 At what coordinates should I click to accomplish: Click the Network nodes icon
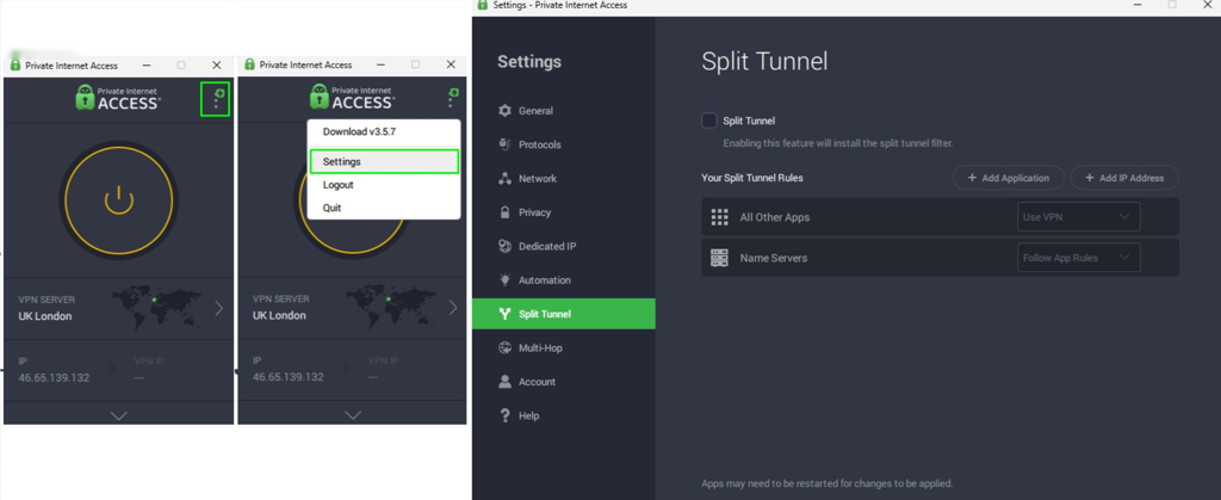(505, 179)
